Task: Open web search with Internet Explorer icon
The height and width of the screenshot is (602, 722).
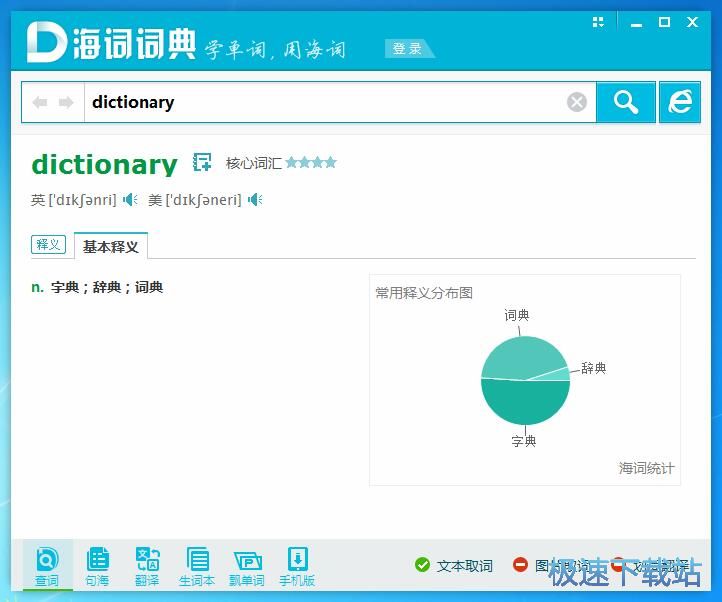Action: click(680, 102)
